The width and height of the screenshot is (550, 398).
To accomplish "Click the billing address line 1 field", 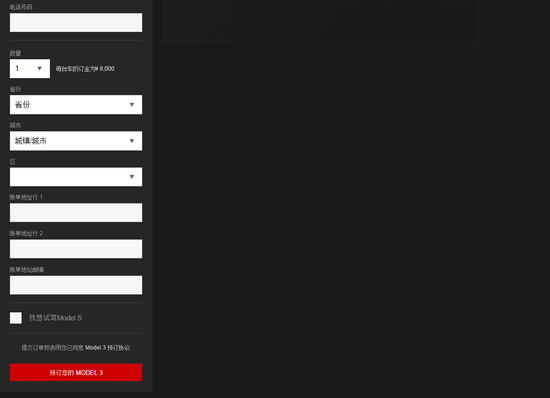I will (x=76, y=213).
